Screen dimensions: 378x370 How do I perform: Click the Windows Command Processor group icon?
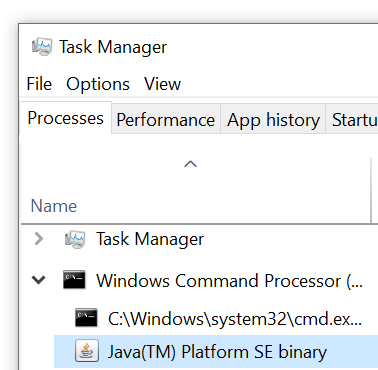point(74,279)
